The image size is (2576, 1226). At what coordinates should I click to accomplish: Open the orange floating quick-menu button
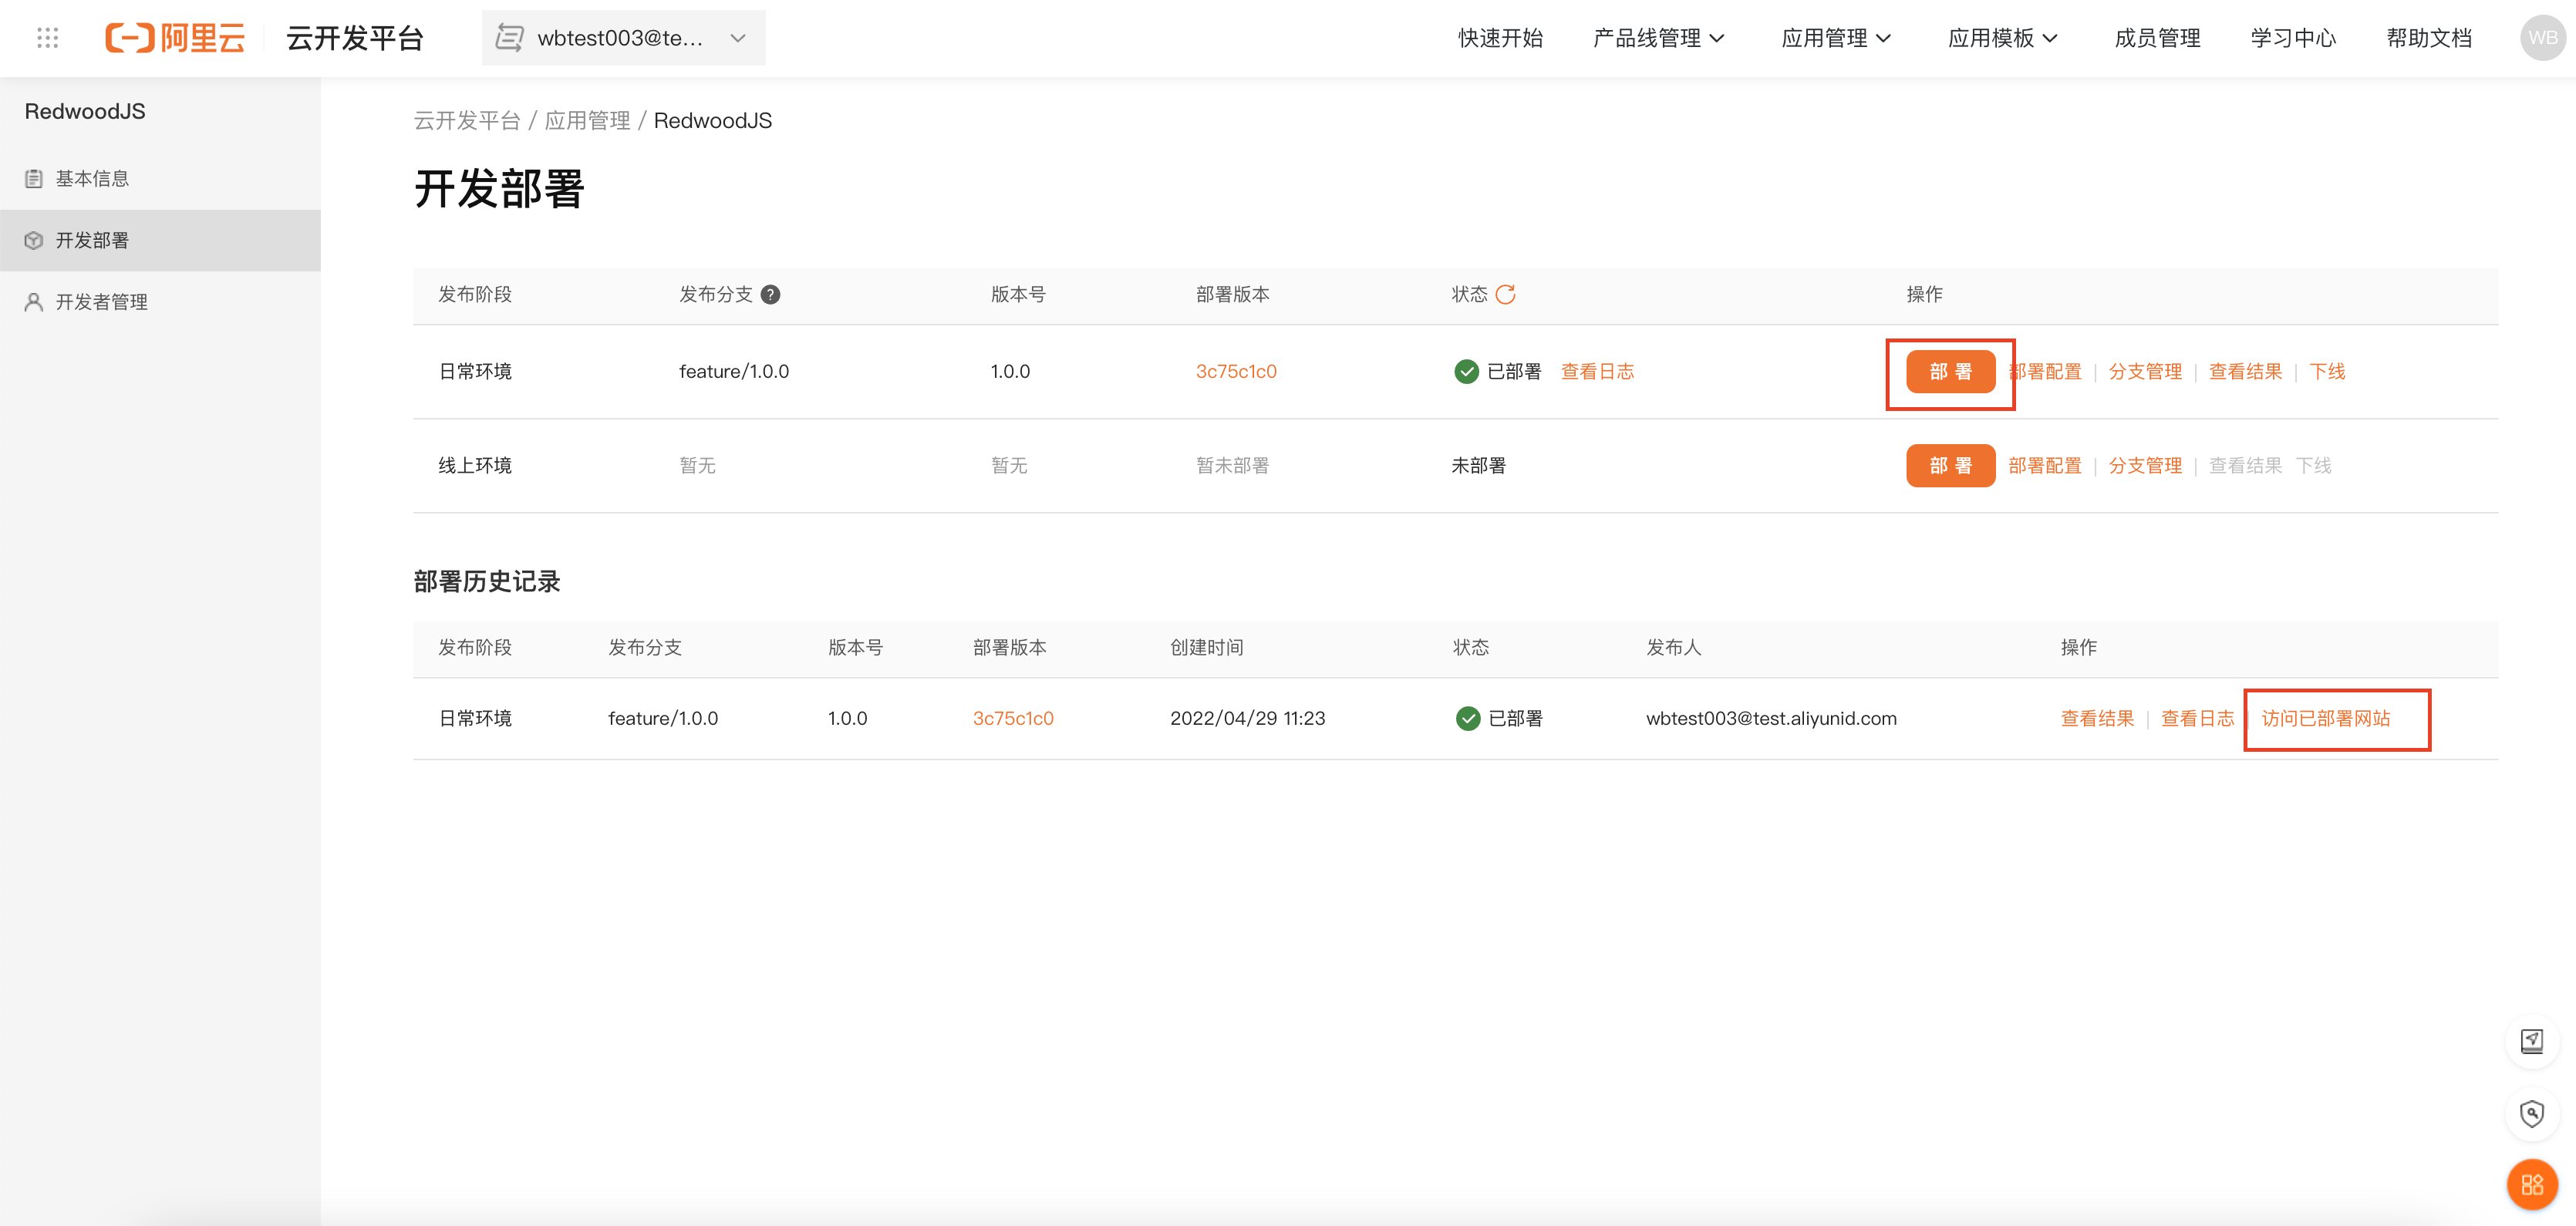coord(2531,1184)
